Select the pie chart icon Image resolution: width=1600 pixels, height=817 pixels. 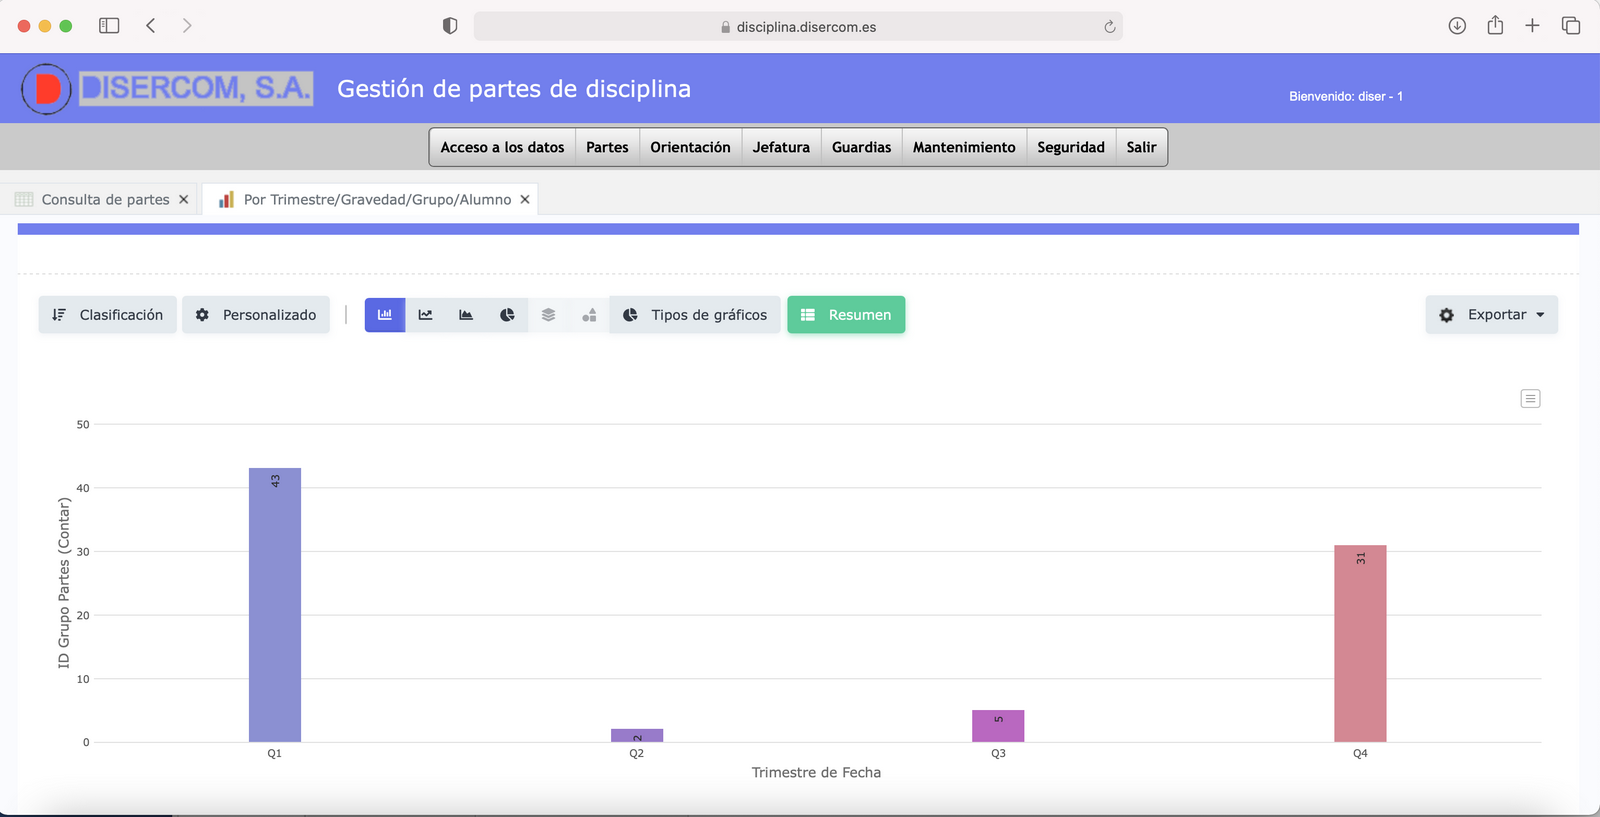pos(507,315)
